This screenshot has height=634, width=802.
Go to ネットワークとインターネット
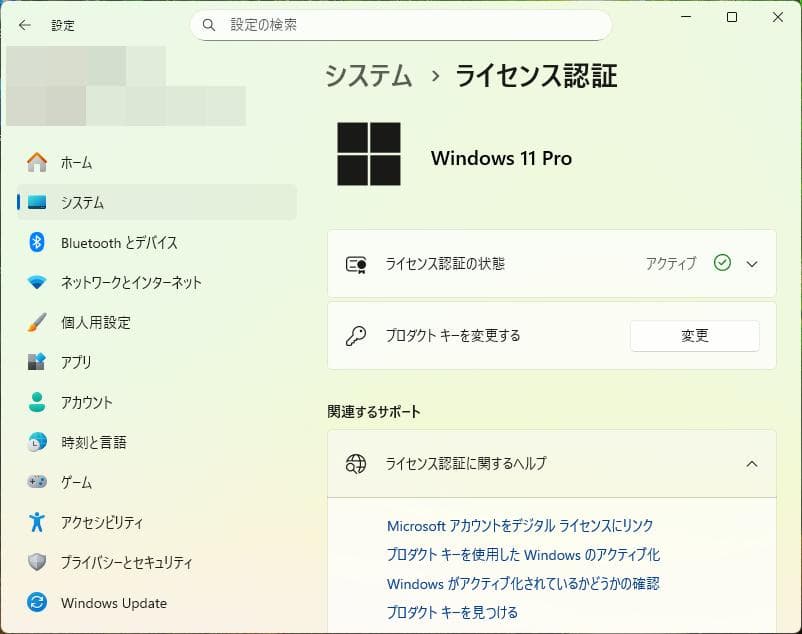[x=157, y=282]
